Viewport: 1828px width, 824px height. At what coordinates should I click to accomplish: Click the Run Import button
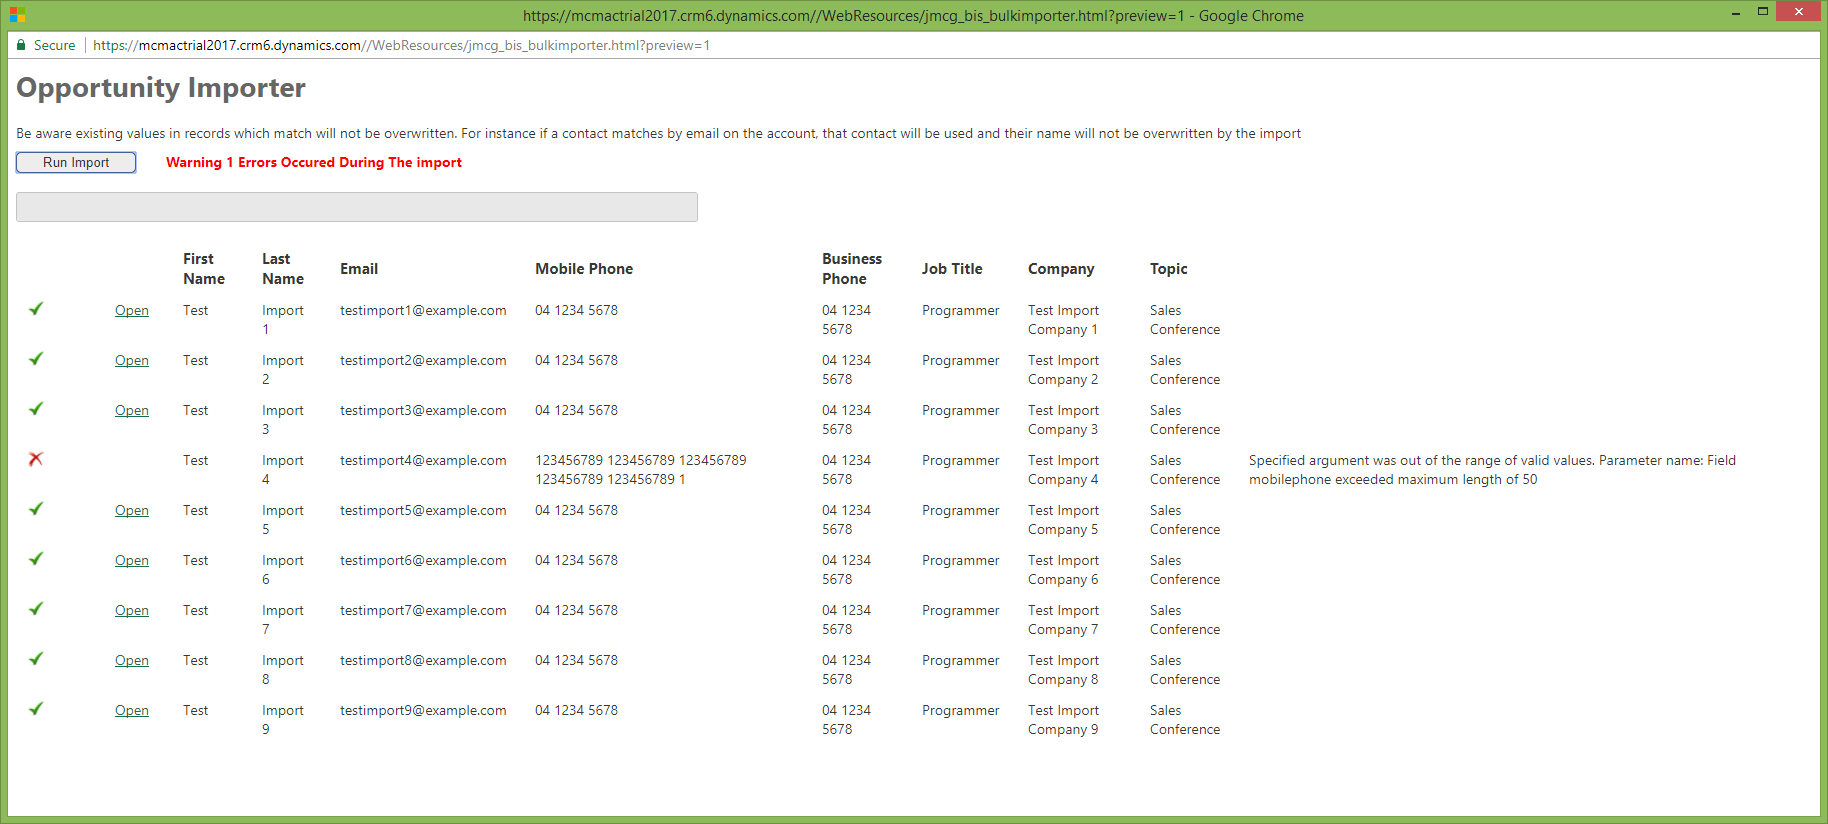[76, 163]
